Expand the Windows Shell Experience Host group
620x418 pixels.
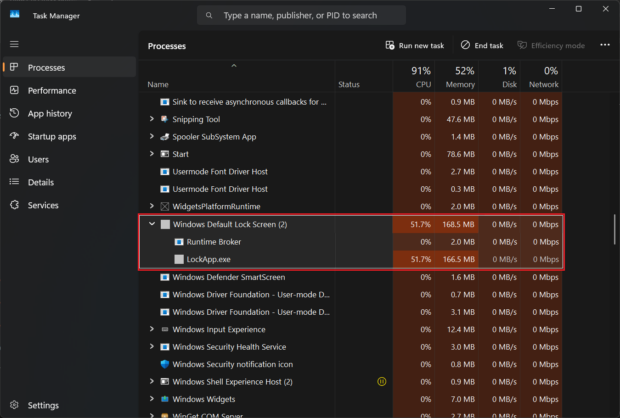pos(151,381)
